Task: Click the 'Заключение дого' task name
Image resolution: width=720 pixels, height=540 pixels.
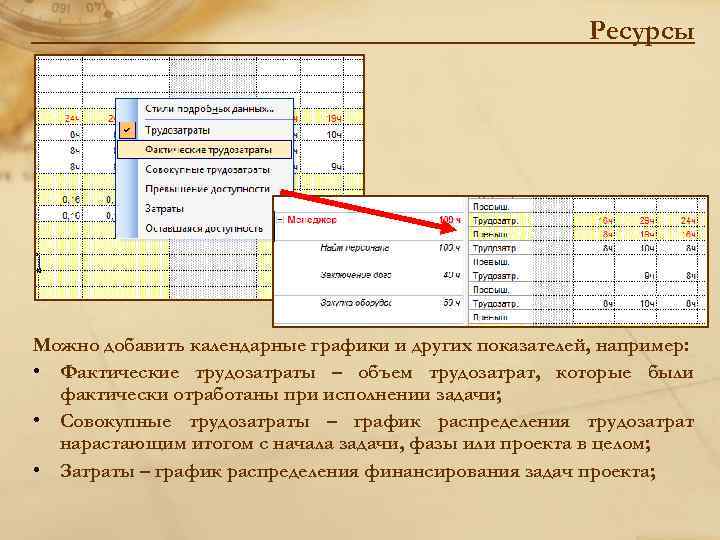Action: pos(356,275)
